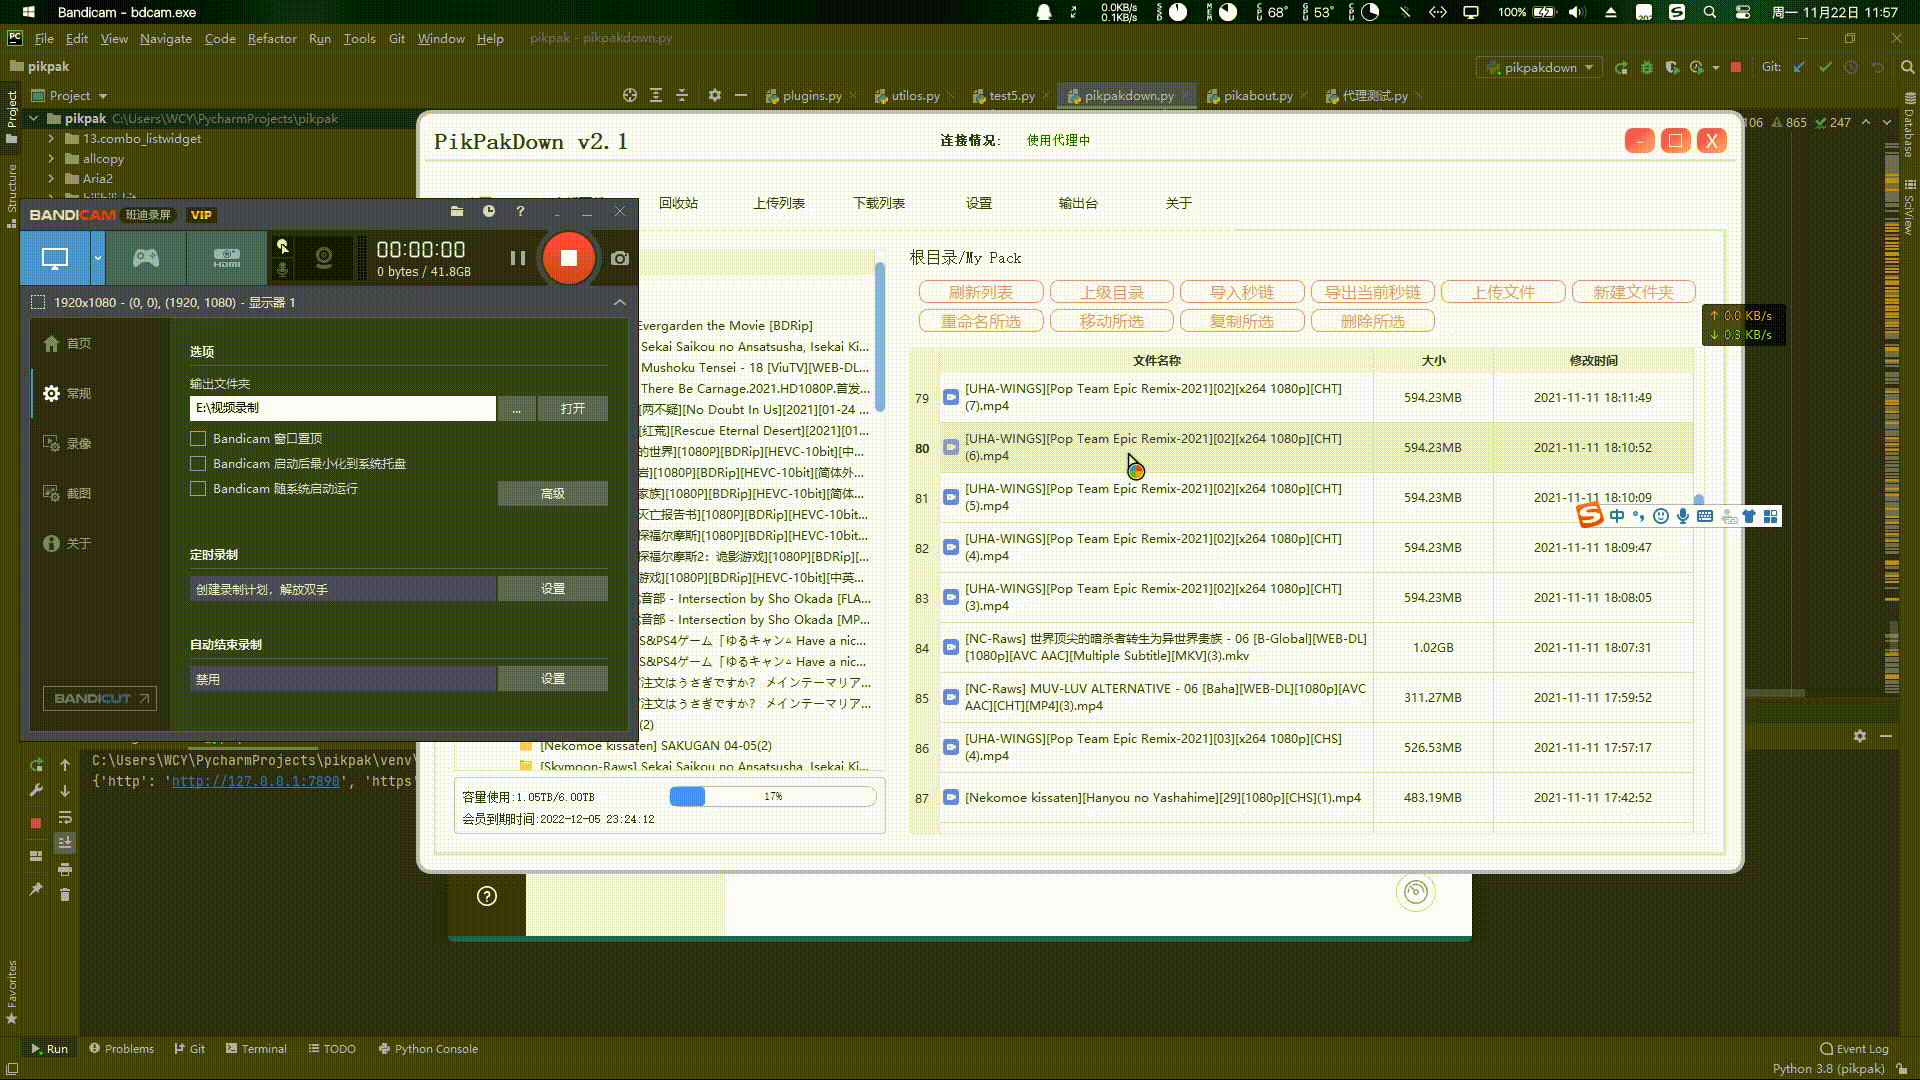Open Bandicam help question mark icon
This screenshot has height=1080, width=1920.
click(520, 211)
